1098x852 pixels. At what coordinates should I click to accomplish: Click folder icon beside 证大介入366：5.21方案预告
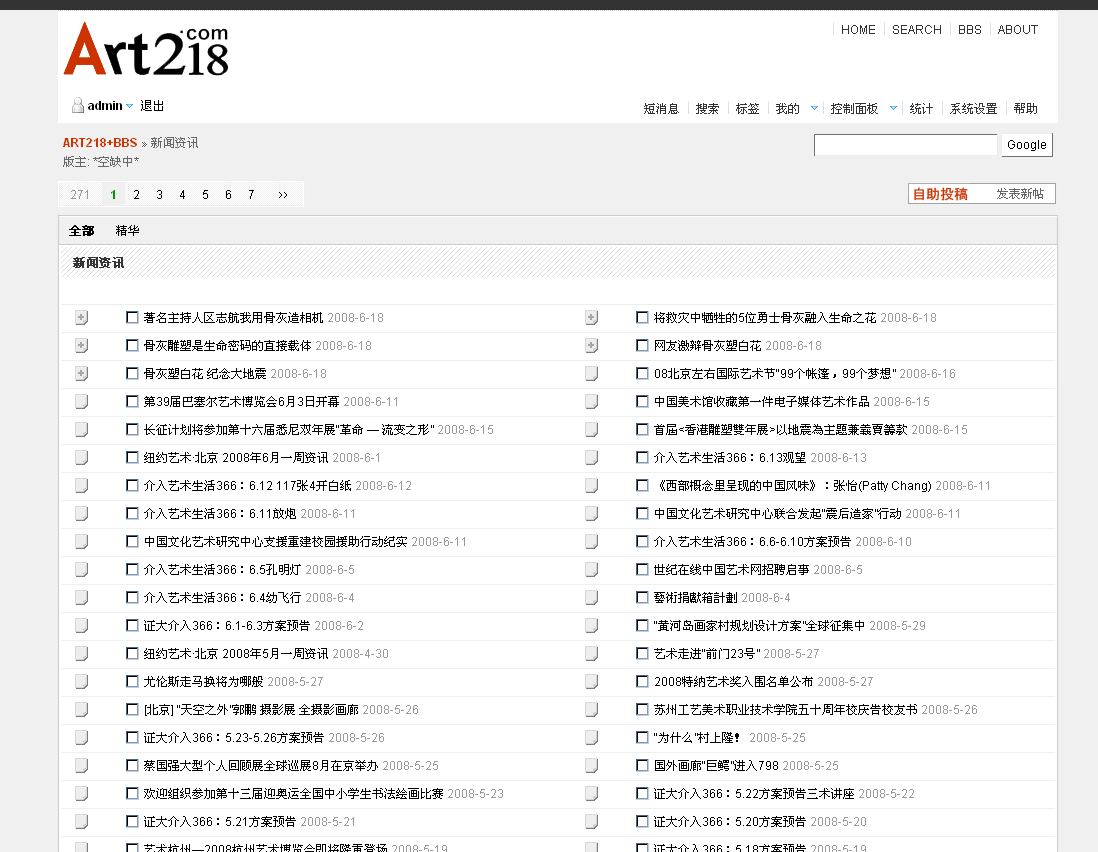81,822
